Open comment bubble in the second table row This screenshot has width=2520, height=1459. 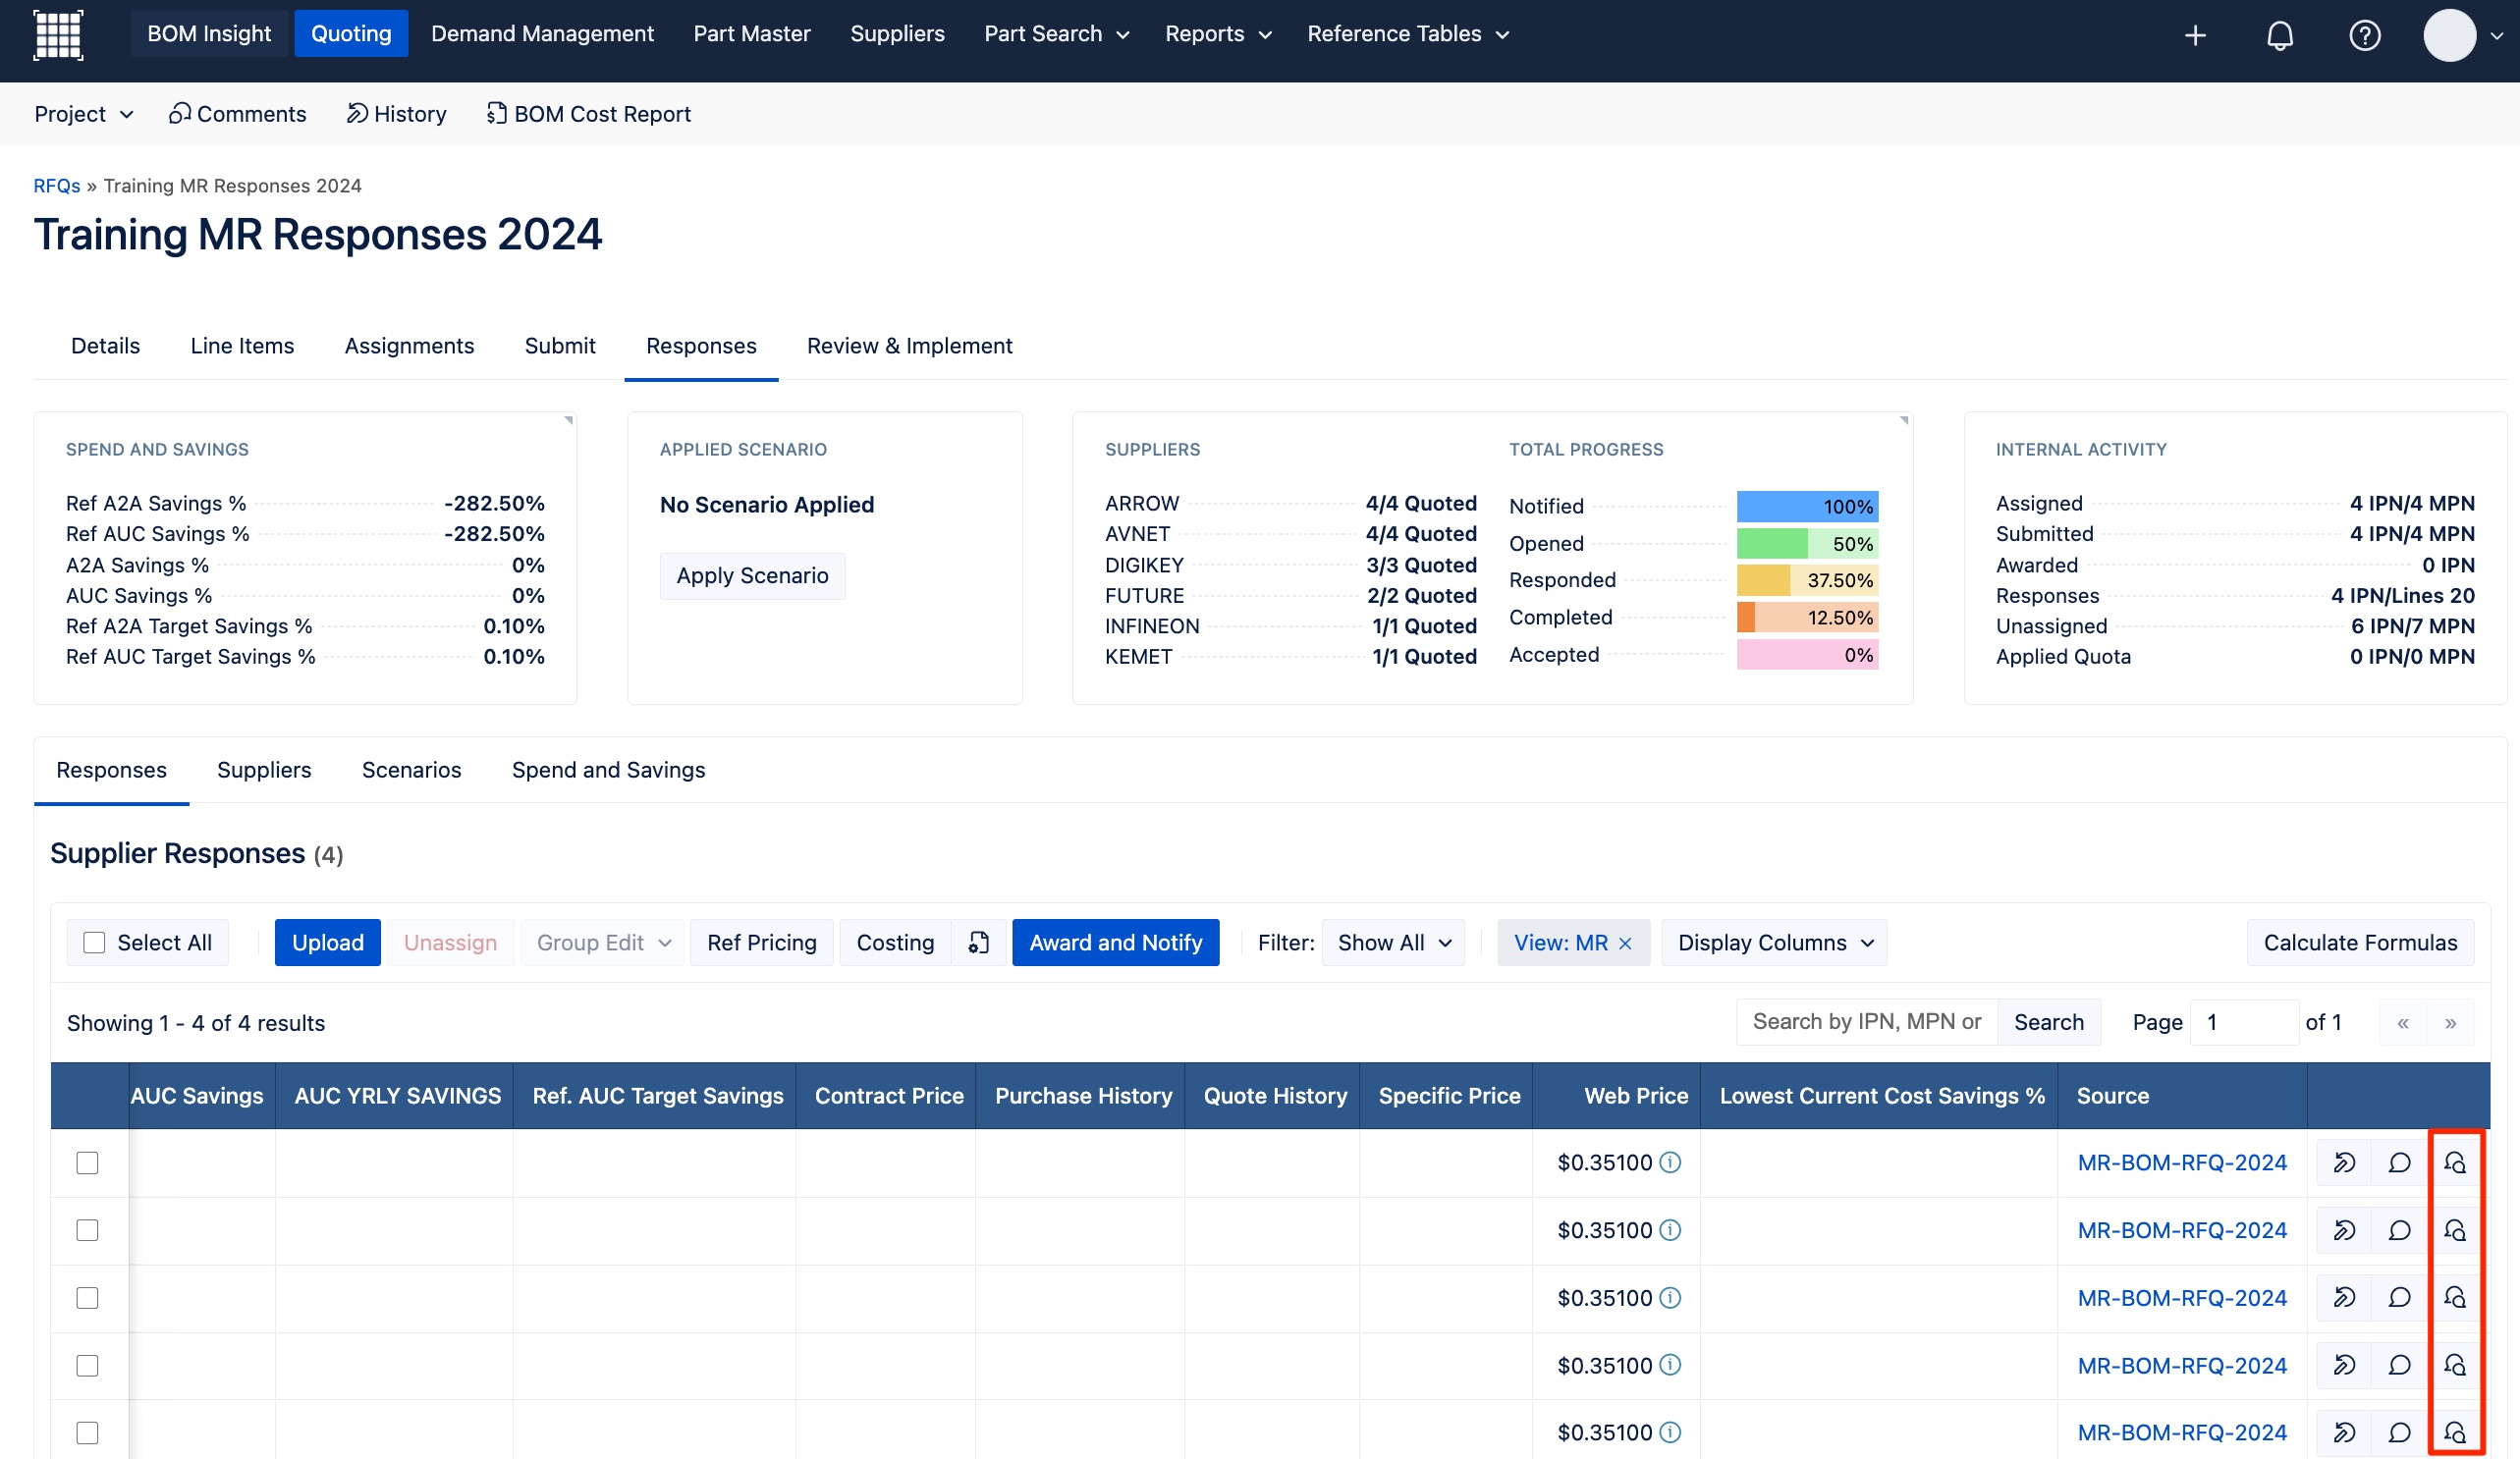[2399, 1230]
